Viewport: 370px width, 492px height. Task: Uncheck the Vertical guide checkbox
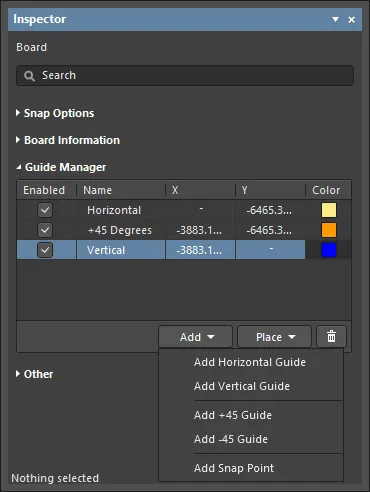pyautogui.click(x=45, y=250)
